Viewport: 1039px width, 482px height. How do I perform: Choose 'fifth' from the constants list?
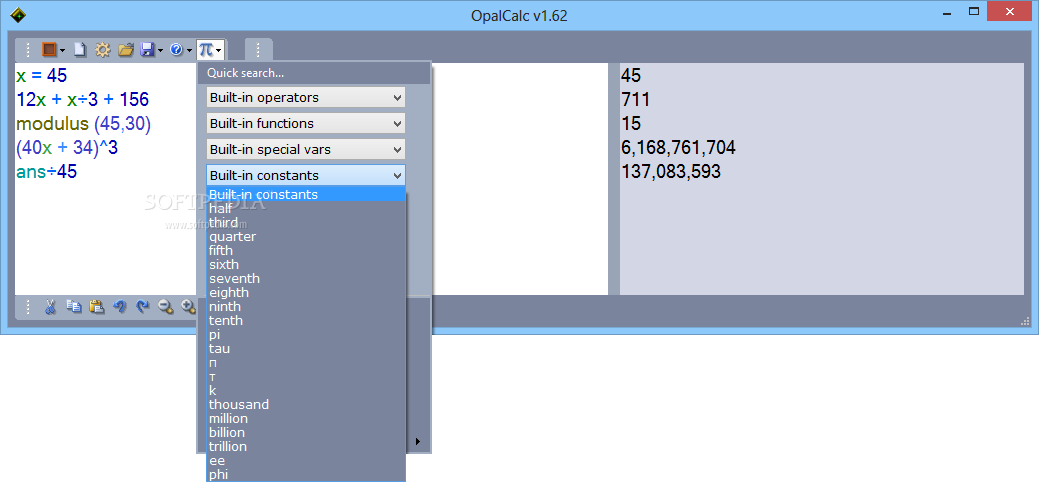click(306, 251)
